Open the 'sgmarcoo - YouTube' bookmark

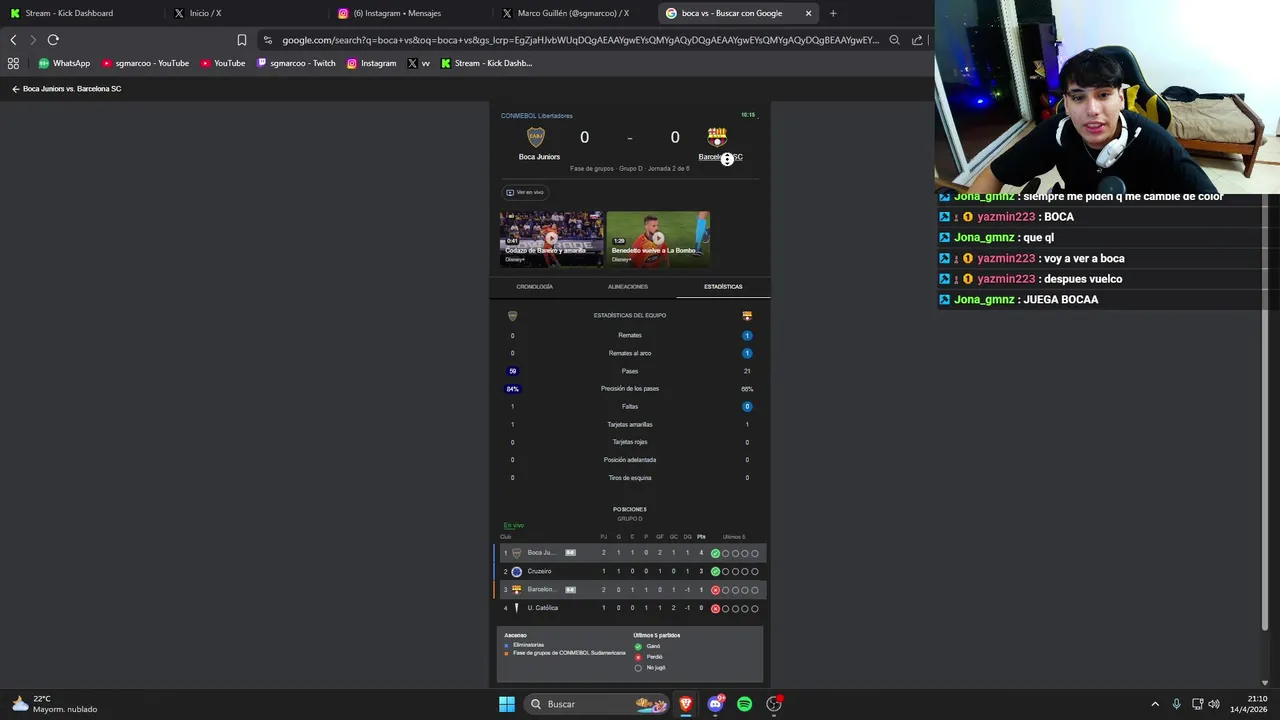click(144, 63)
